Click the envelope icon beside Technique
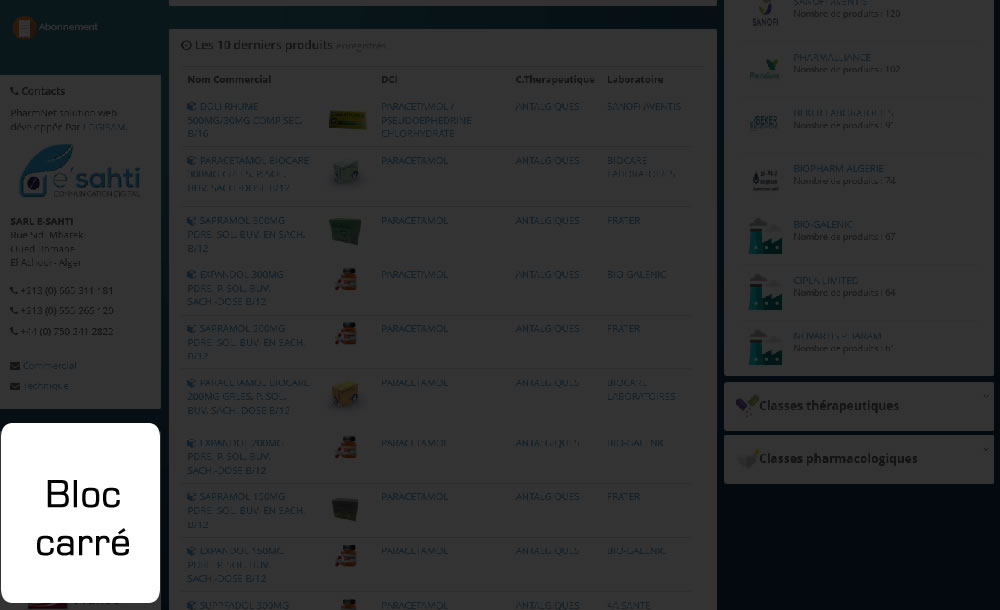Viewport: 1000px width, 610px height. pos(15,386)
